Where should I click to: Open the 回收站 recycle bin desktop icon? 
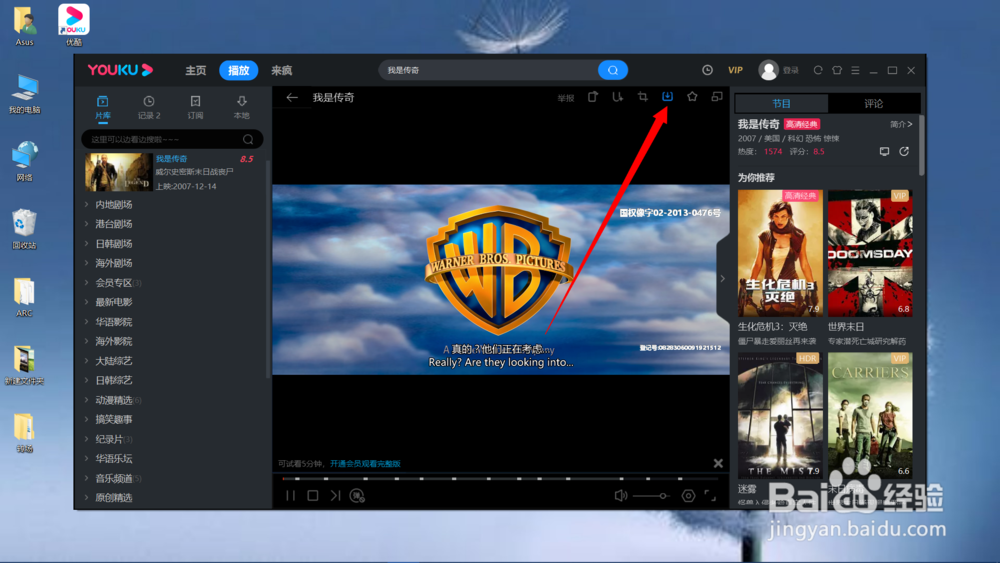pos(24,229)
